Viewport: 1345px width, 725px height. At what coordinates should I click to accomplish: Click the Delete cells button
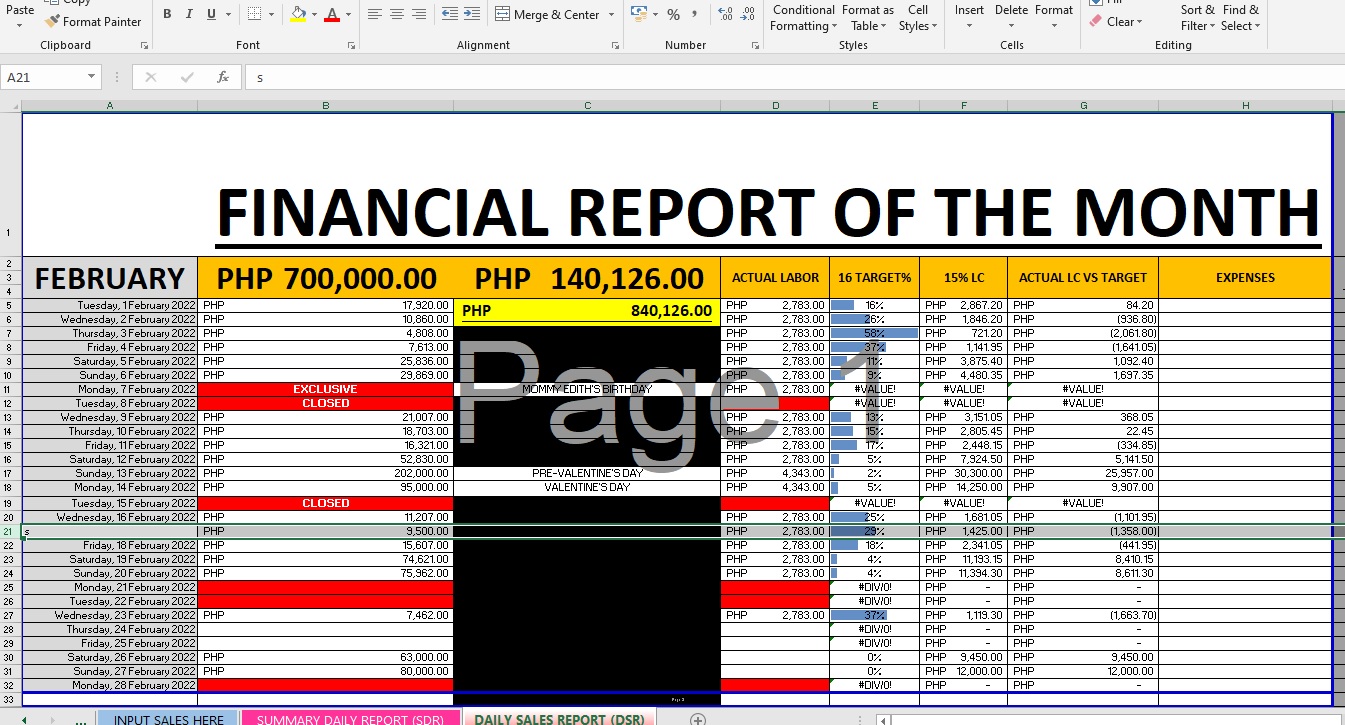(1011, 16)
